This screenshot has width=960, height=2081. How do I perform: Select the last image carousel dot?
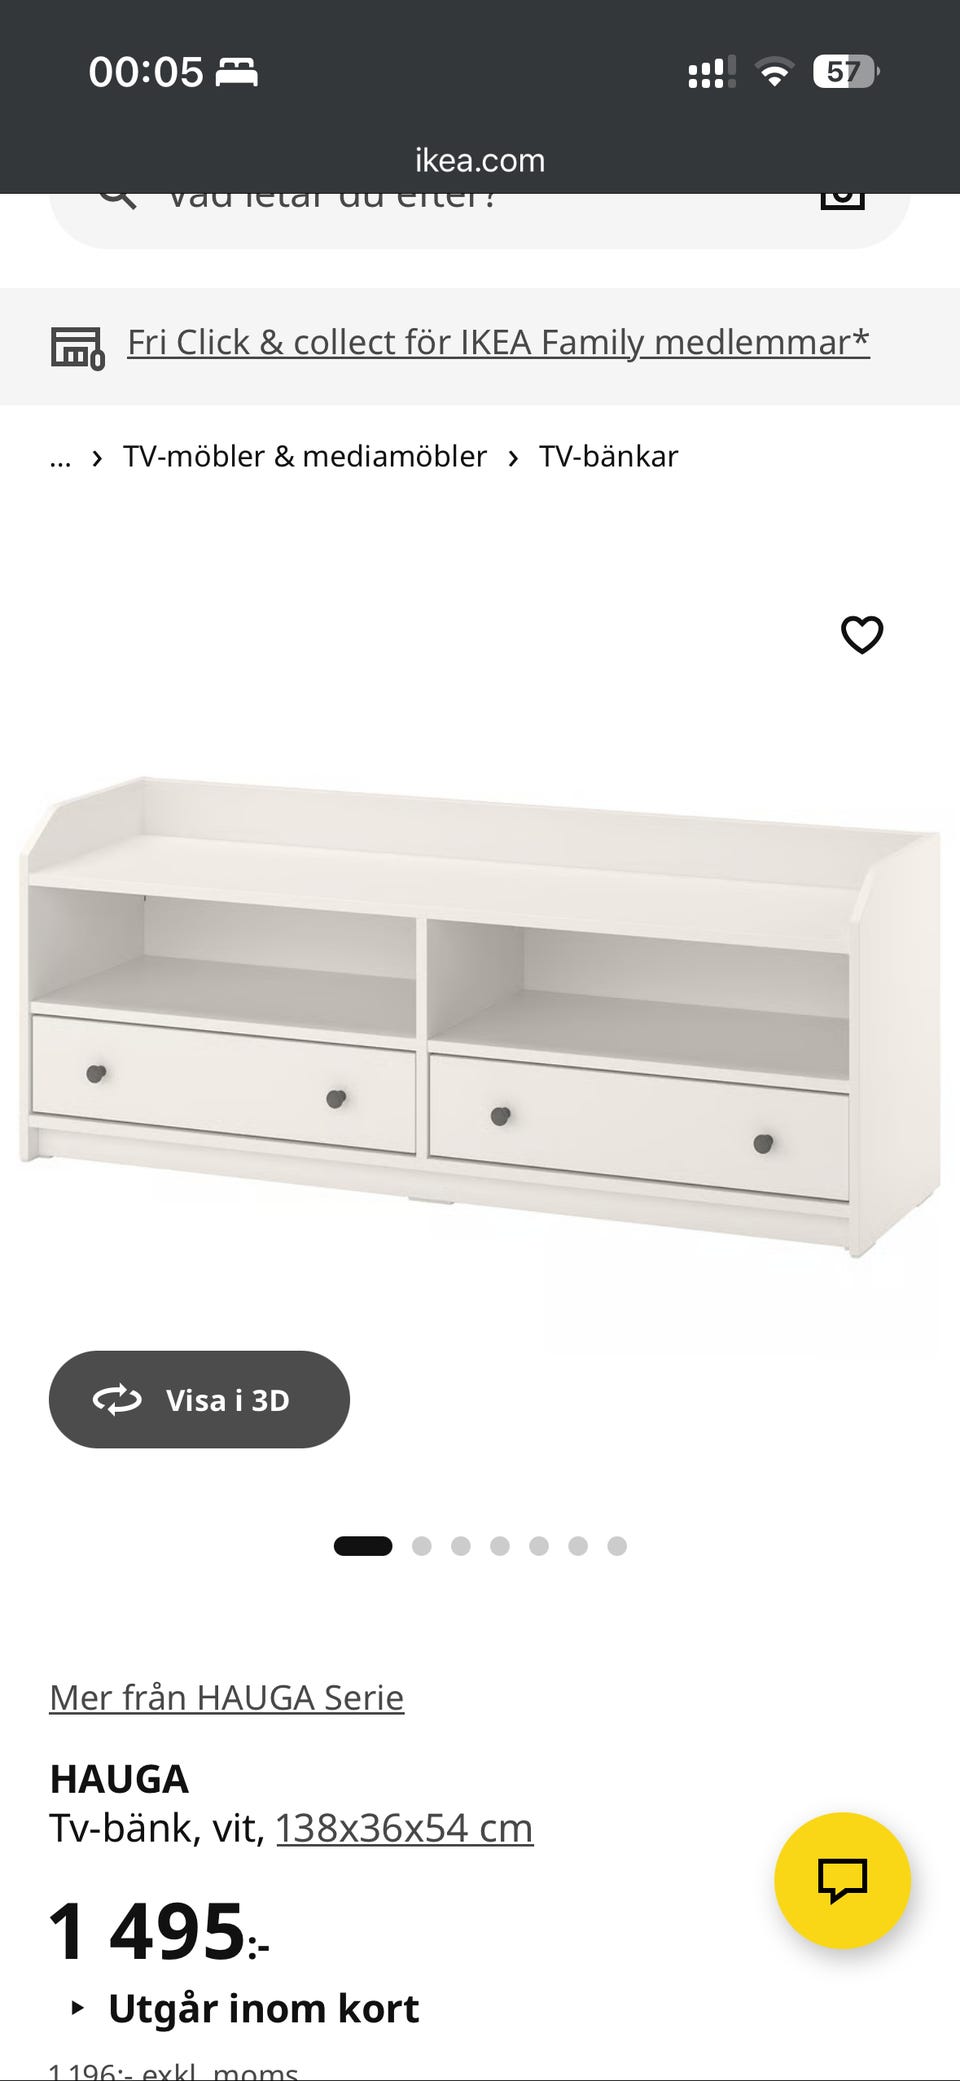(x=617, y=1546)
